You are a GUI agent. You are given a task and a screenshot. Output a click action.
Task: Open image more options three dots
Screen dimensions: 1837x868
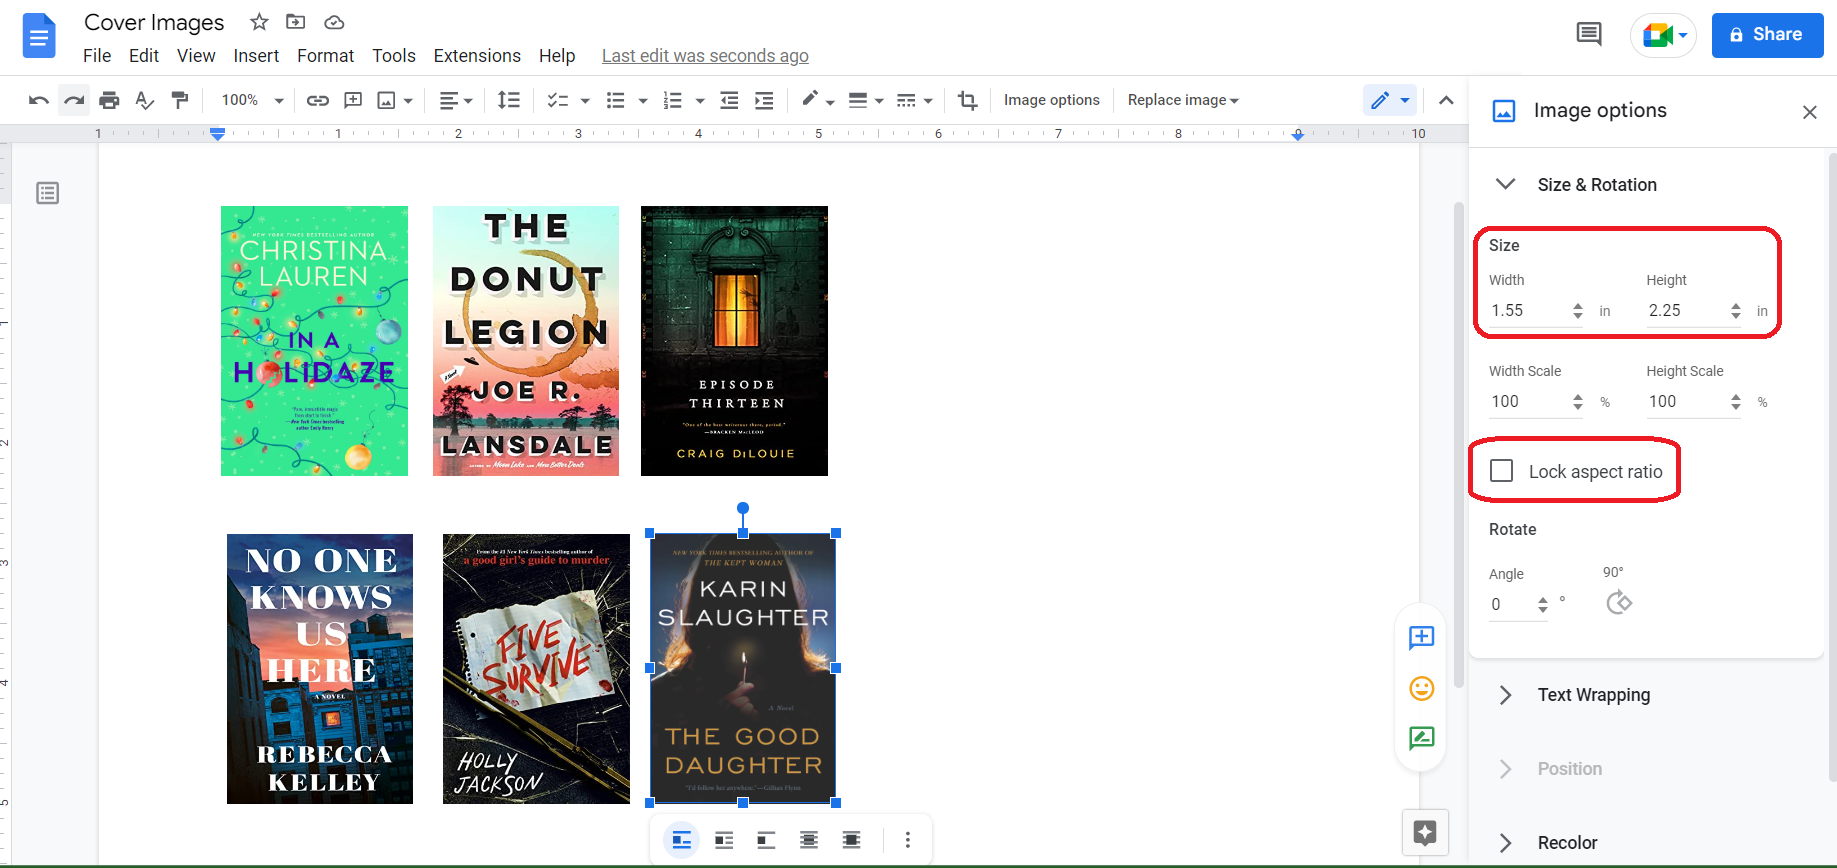click(x=908, y=840)
